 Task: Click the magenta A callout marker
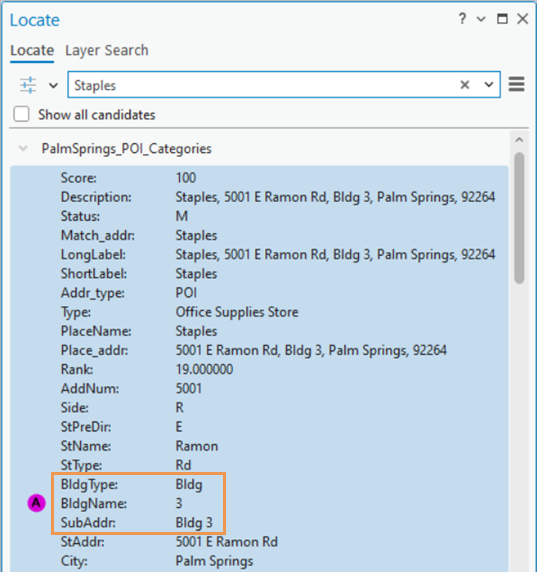tap(36, 503)
